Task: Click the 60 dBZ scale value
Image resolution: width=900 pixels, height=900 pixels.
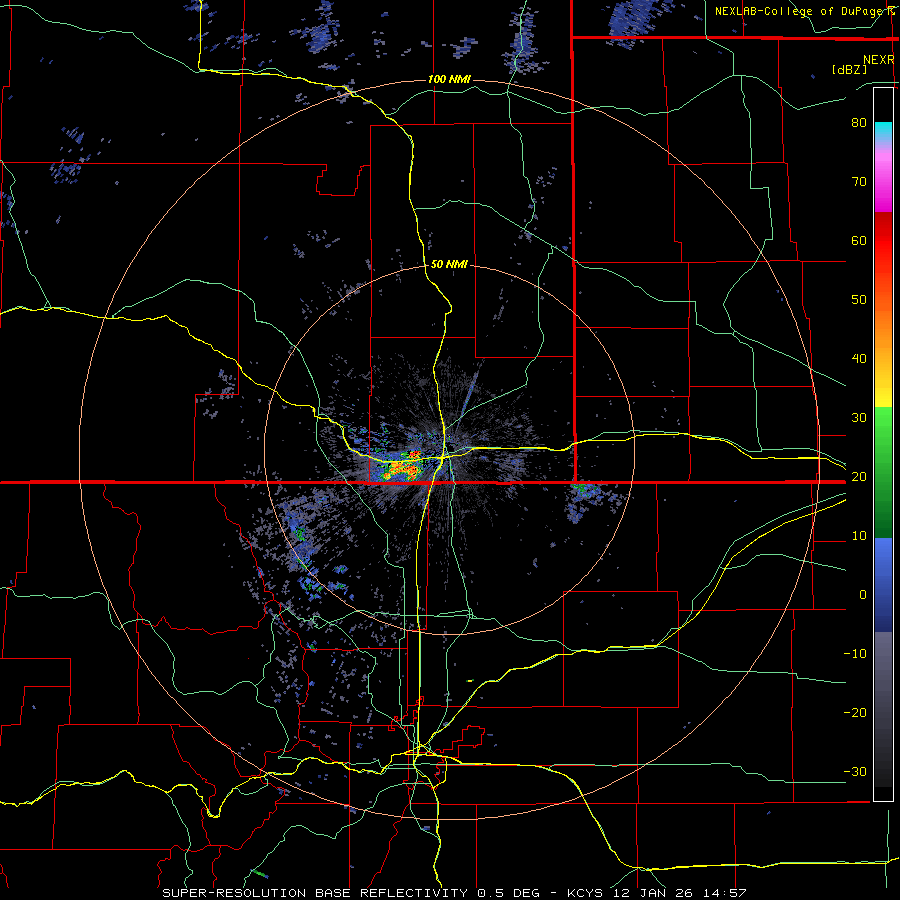Action: (859, 240)
